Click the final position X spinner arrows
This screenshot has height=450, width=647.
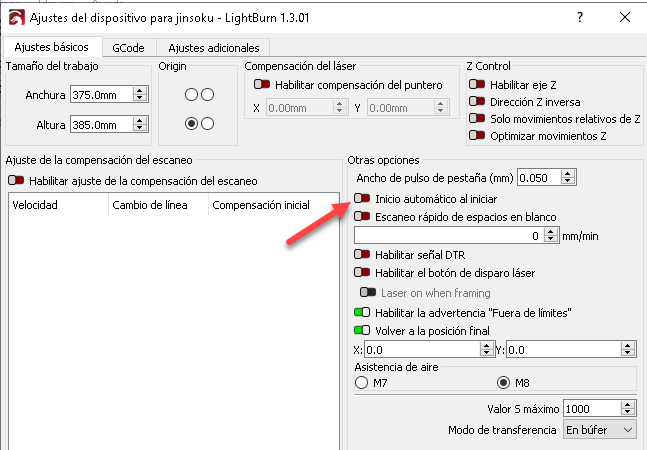487,350
